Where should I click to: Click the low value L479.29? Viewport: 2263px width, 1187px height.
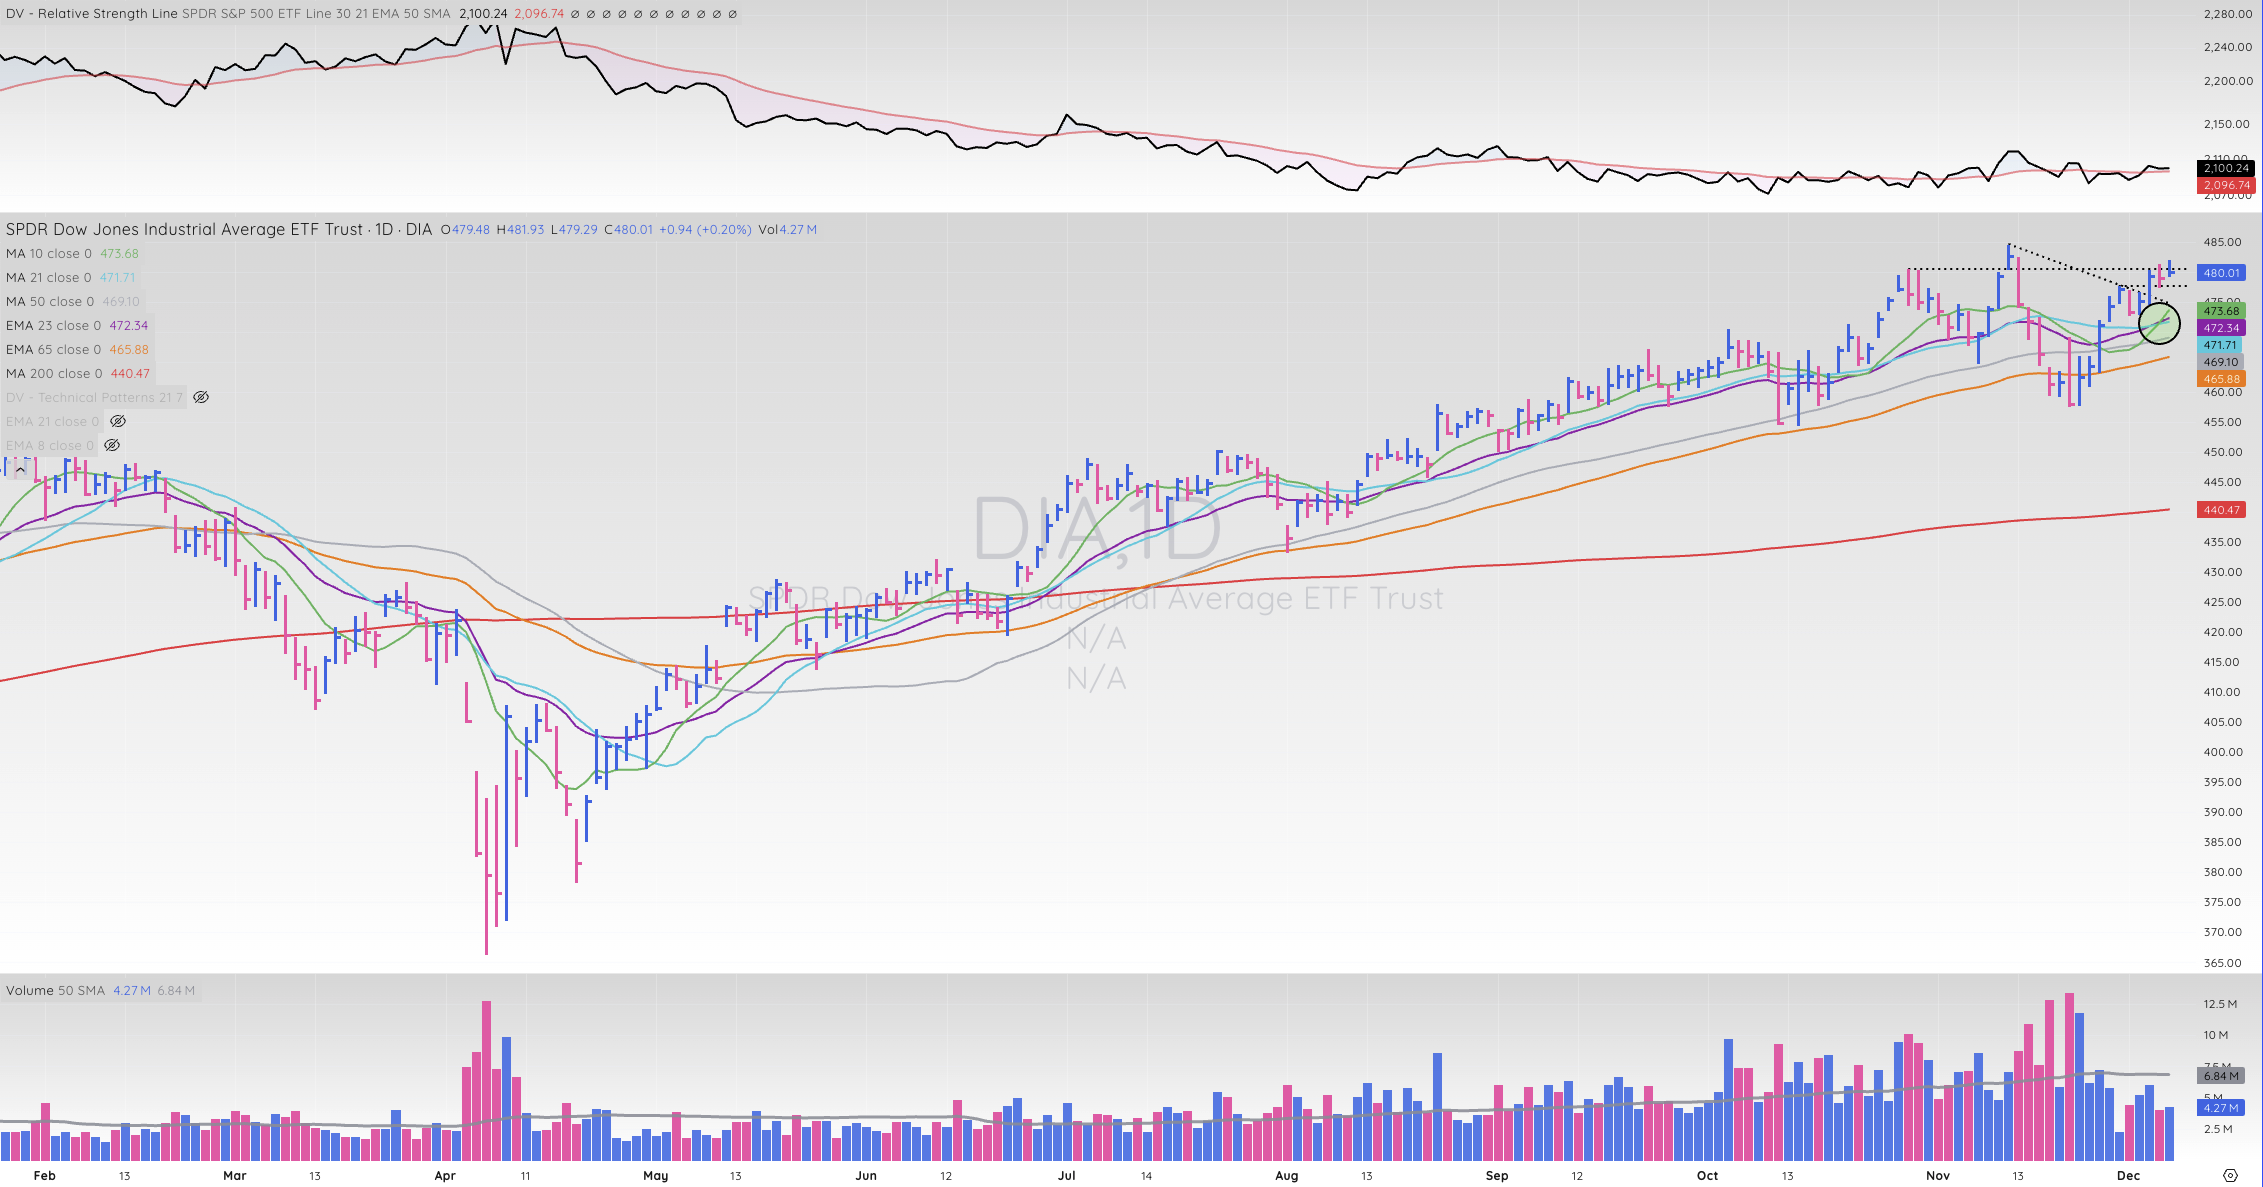(574, 229)
